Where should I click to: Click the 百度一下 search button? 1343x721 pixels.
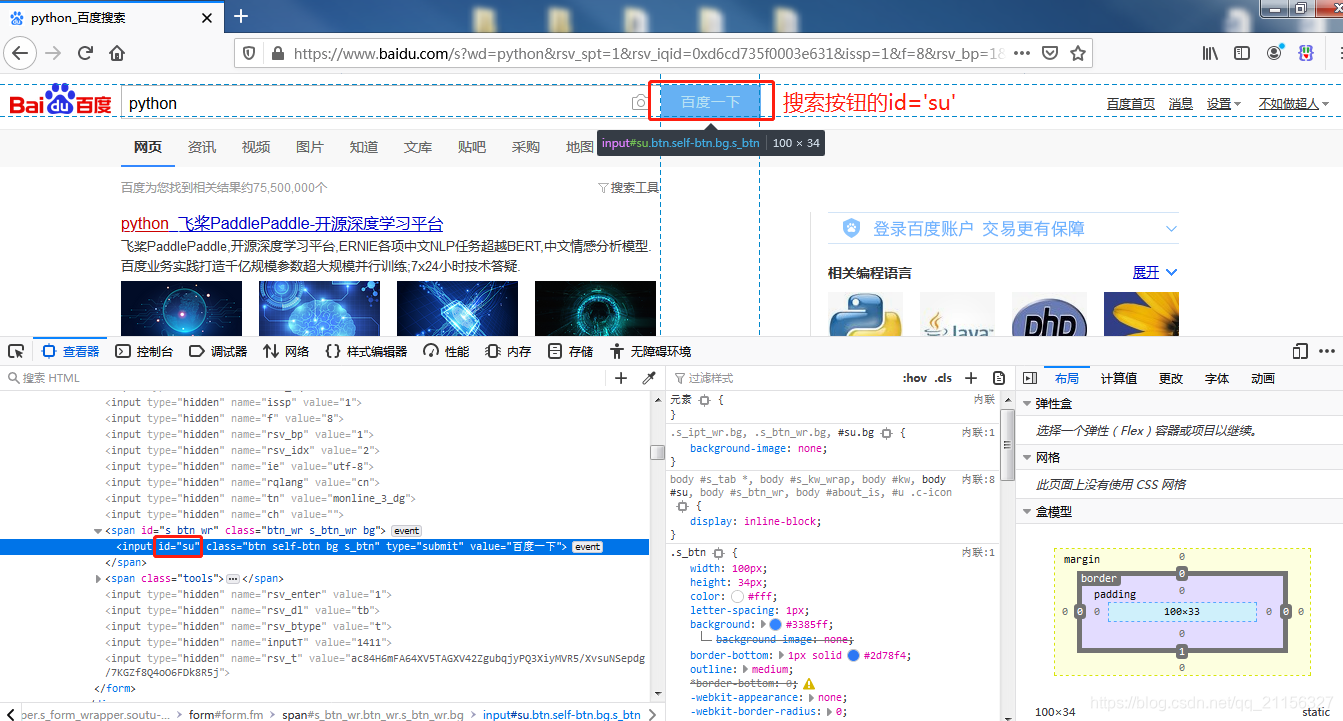click(710, 102)
